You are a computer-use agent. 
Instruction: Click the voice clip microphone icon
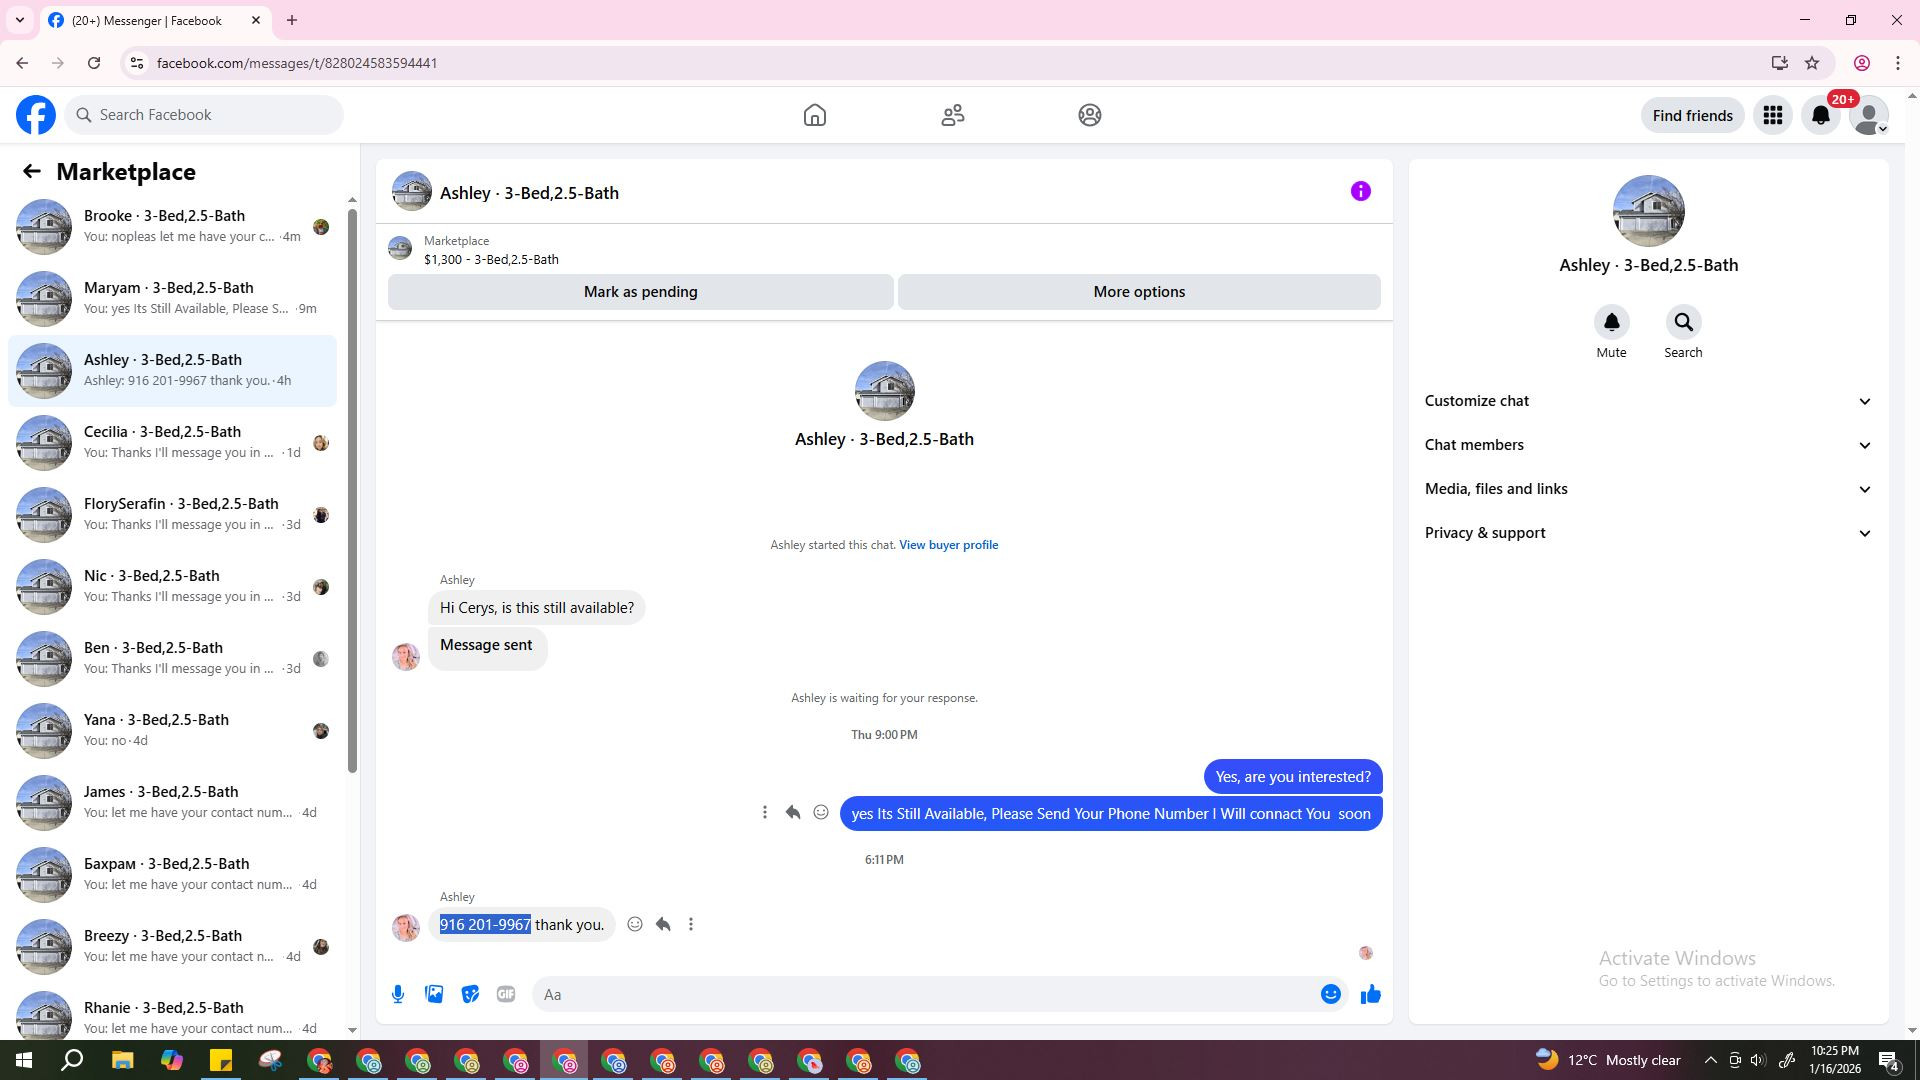[398, 994]
